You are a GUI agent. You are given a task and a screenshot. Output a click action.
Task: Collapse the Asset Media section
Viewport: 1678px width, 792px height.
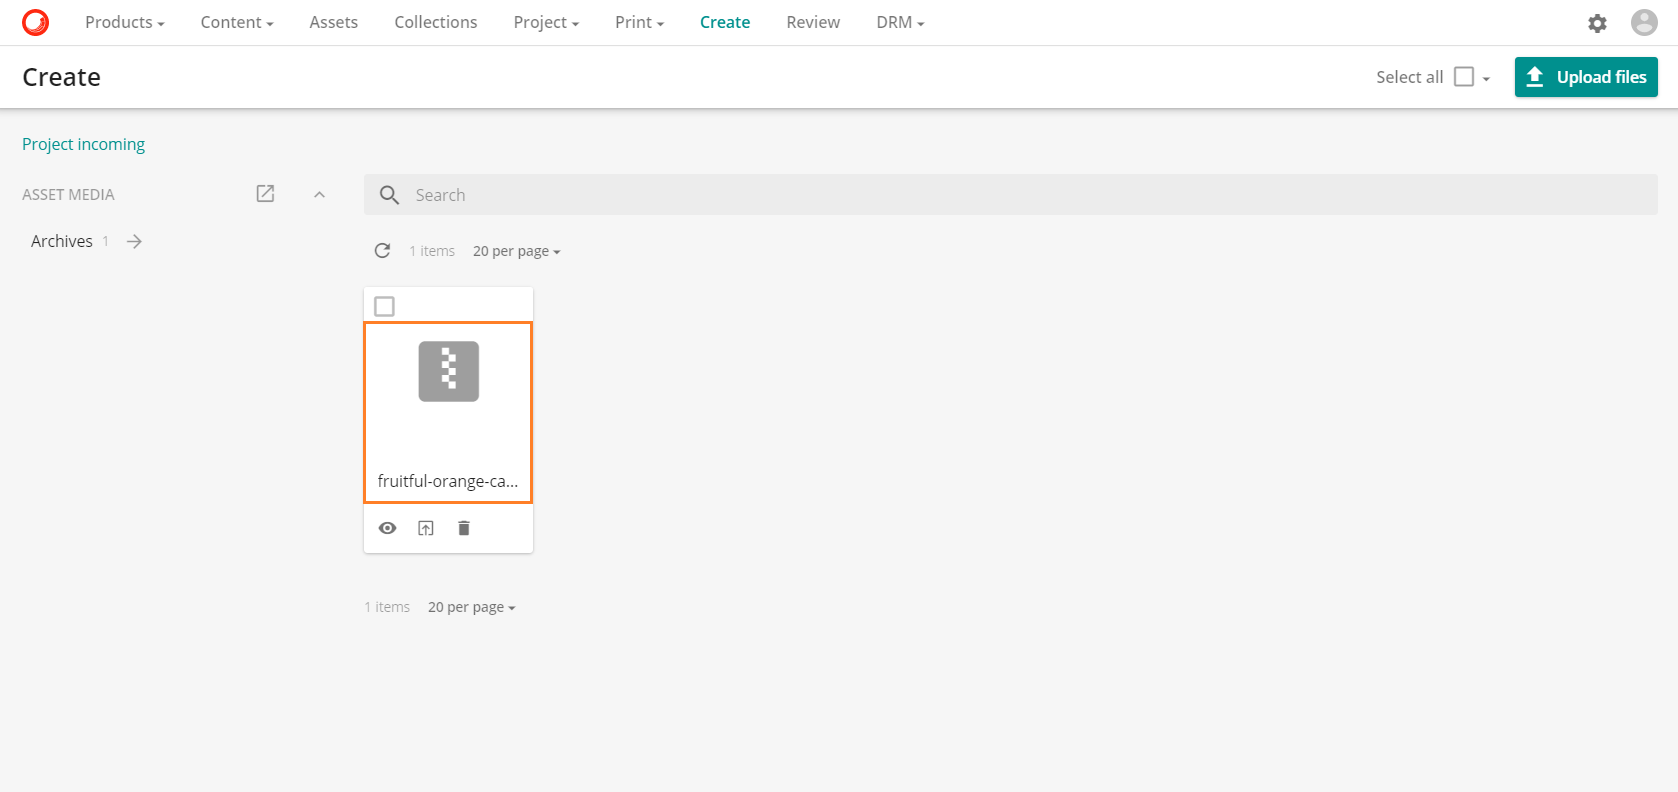click(320, 195)
